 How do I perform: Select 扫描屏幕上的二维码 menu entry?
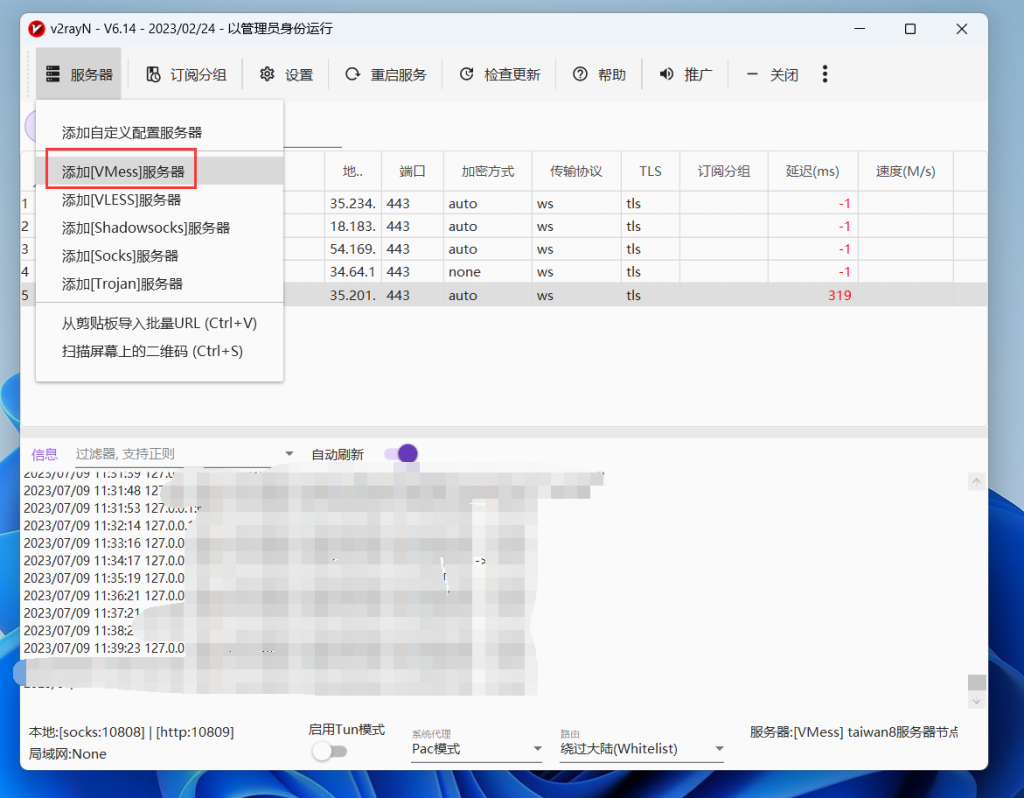[x=159, y=351]
